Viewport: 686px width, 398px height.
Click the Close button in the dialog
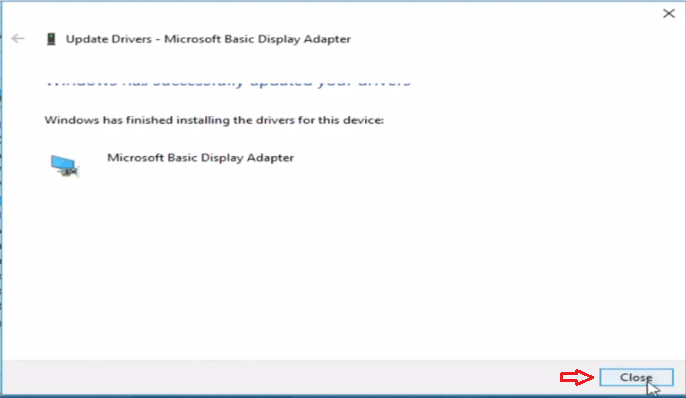coord(636,377)
